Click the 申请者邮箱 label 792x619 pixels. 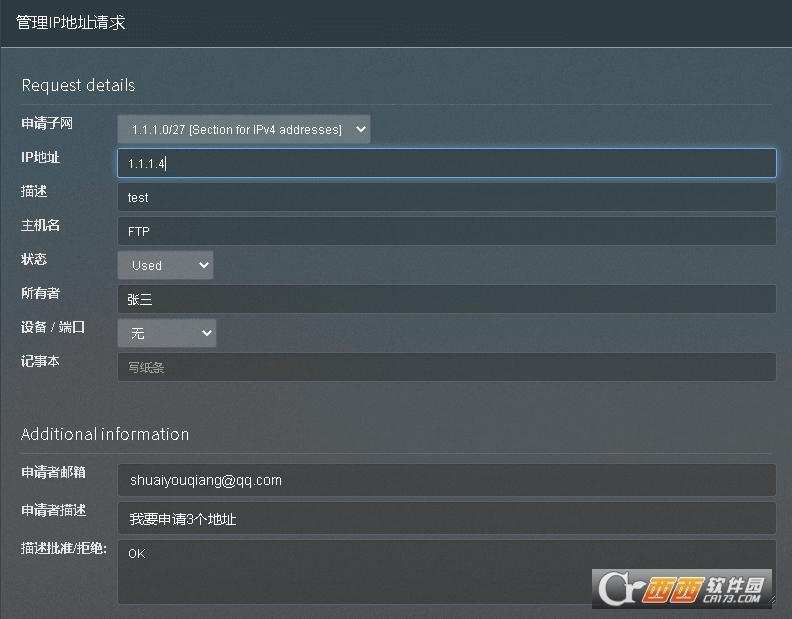(54, 472)
